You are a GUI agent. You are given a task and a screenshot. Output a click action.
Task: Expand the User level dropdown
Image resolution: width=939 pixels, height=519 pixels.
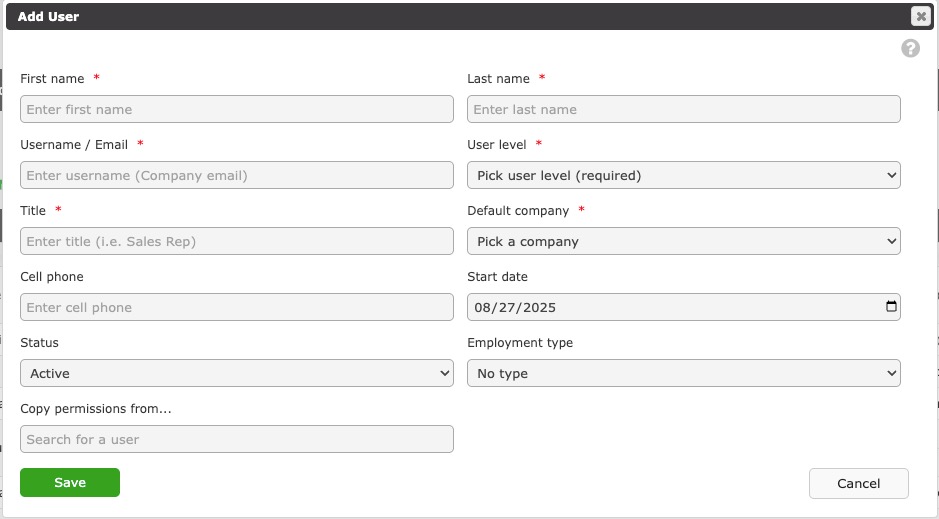(683, 175)
